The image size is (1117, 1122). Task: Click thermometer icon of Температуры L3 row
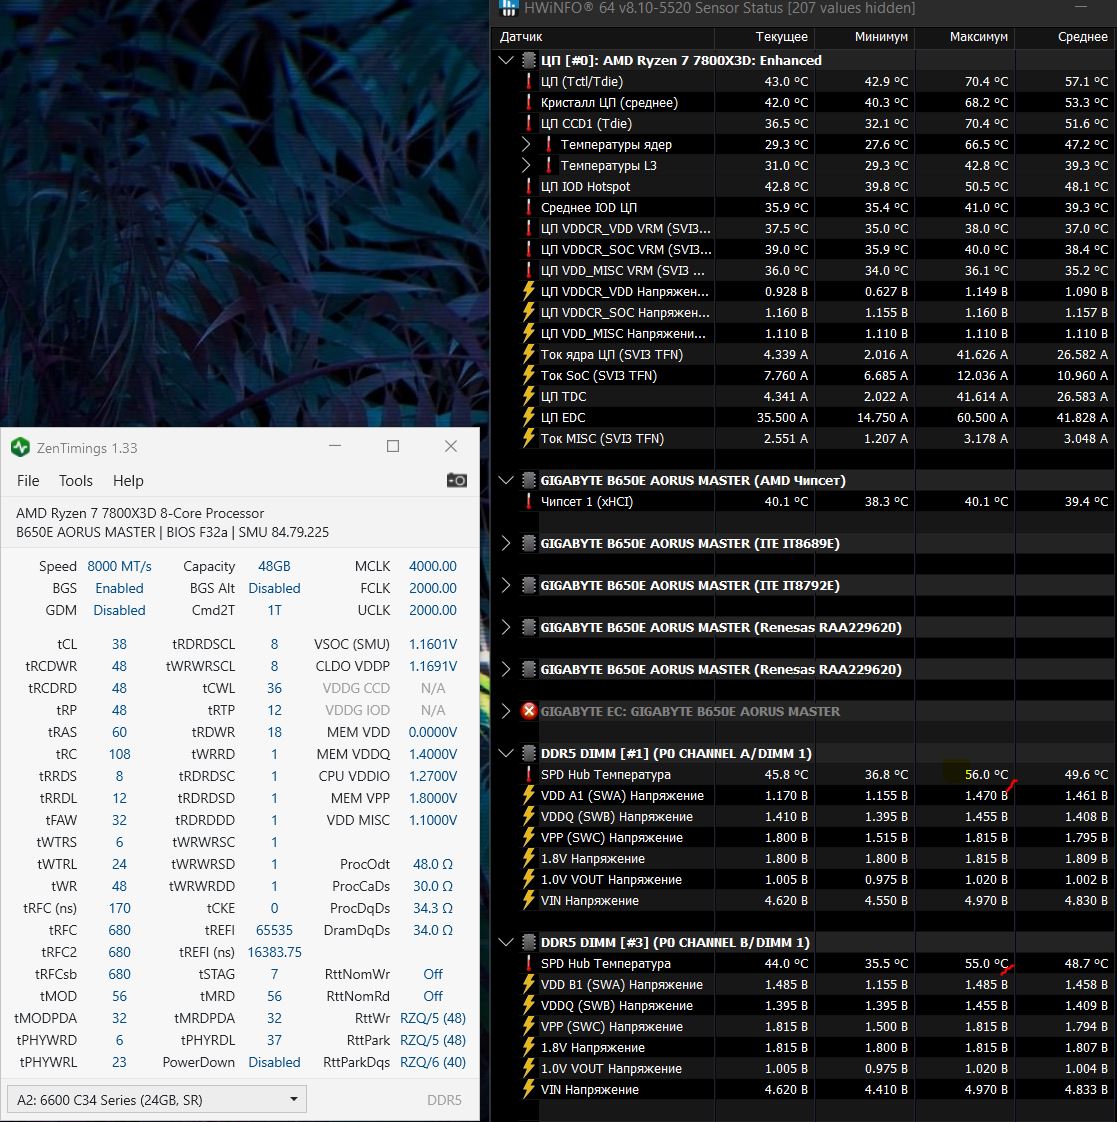549,165
